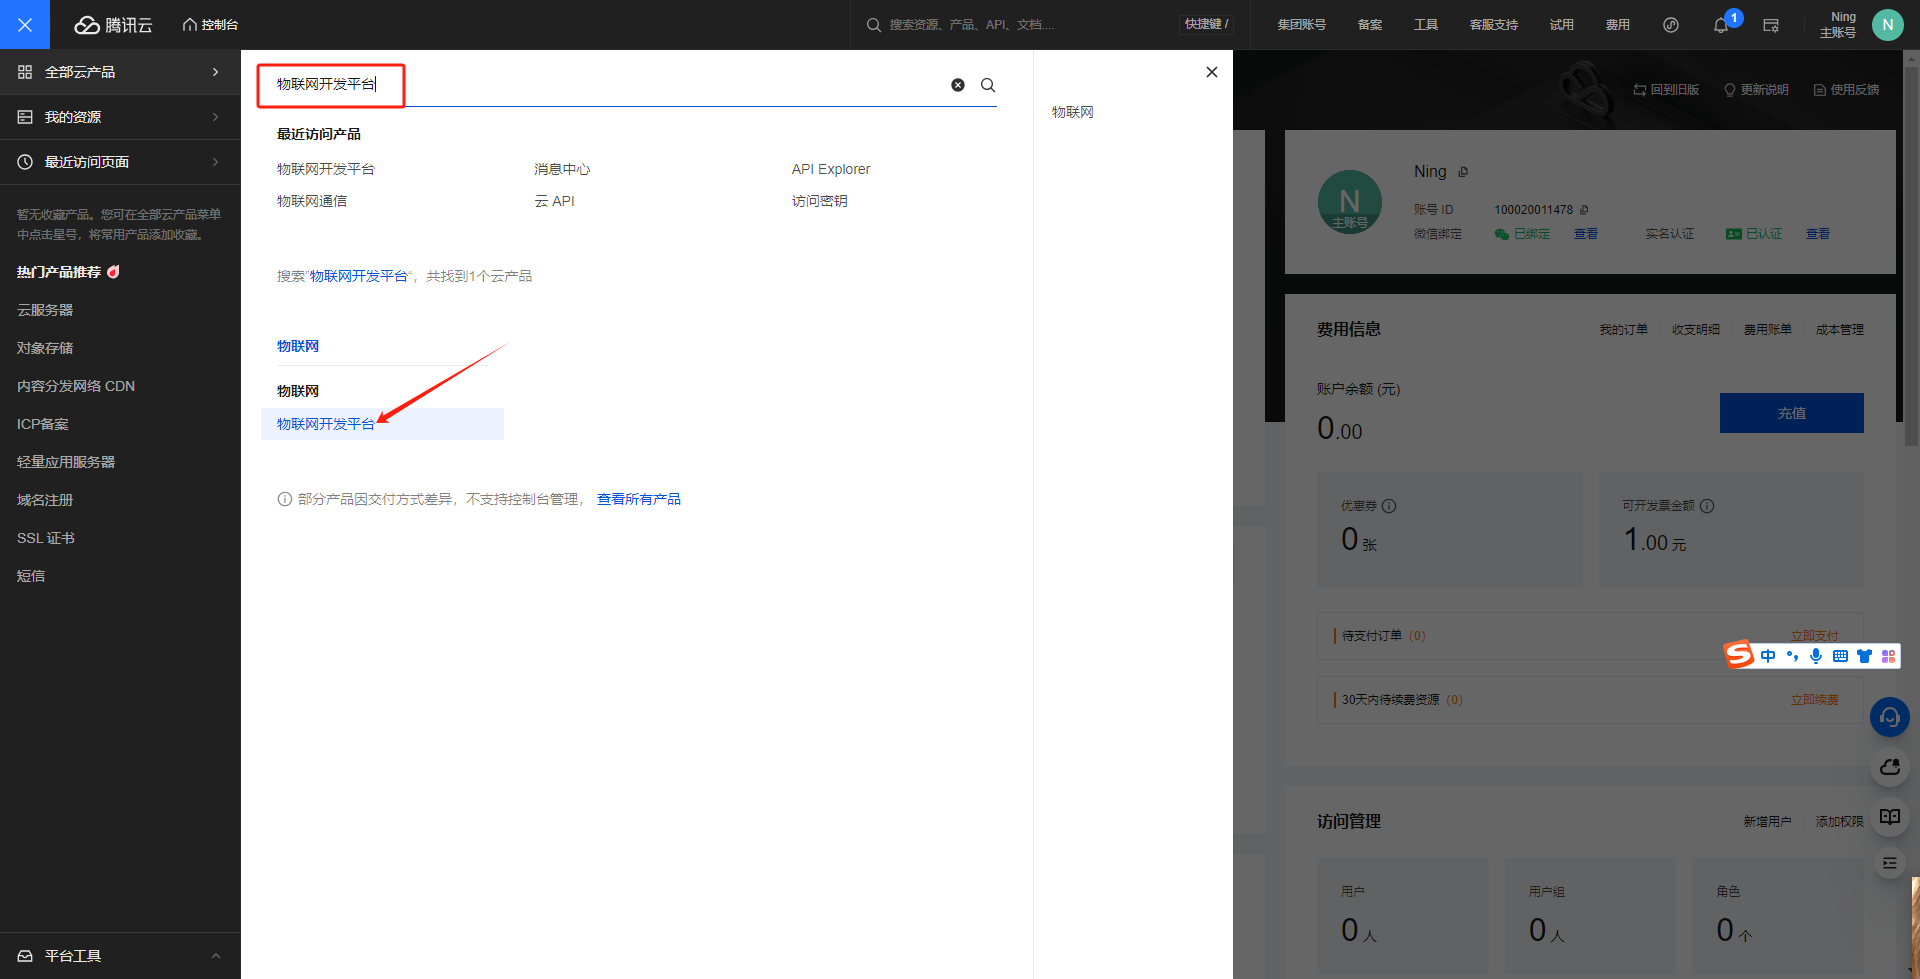Close the products menu with the blue X

25,25
